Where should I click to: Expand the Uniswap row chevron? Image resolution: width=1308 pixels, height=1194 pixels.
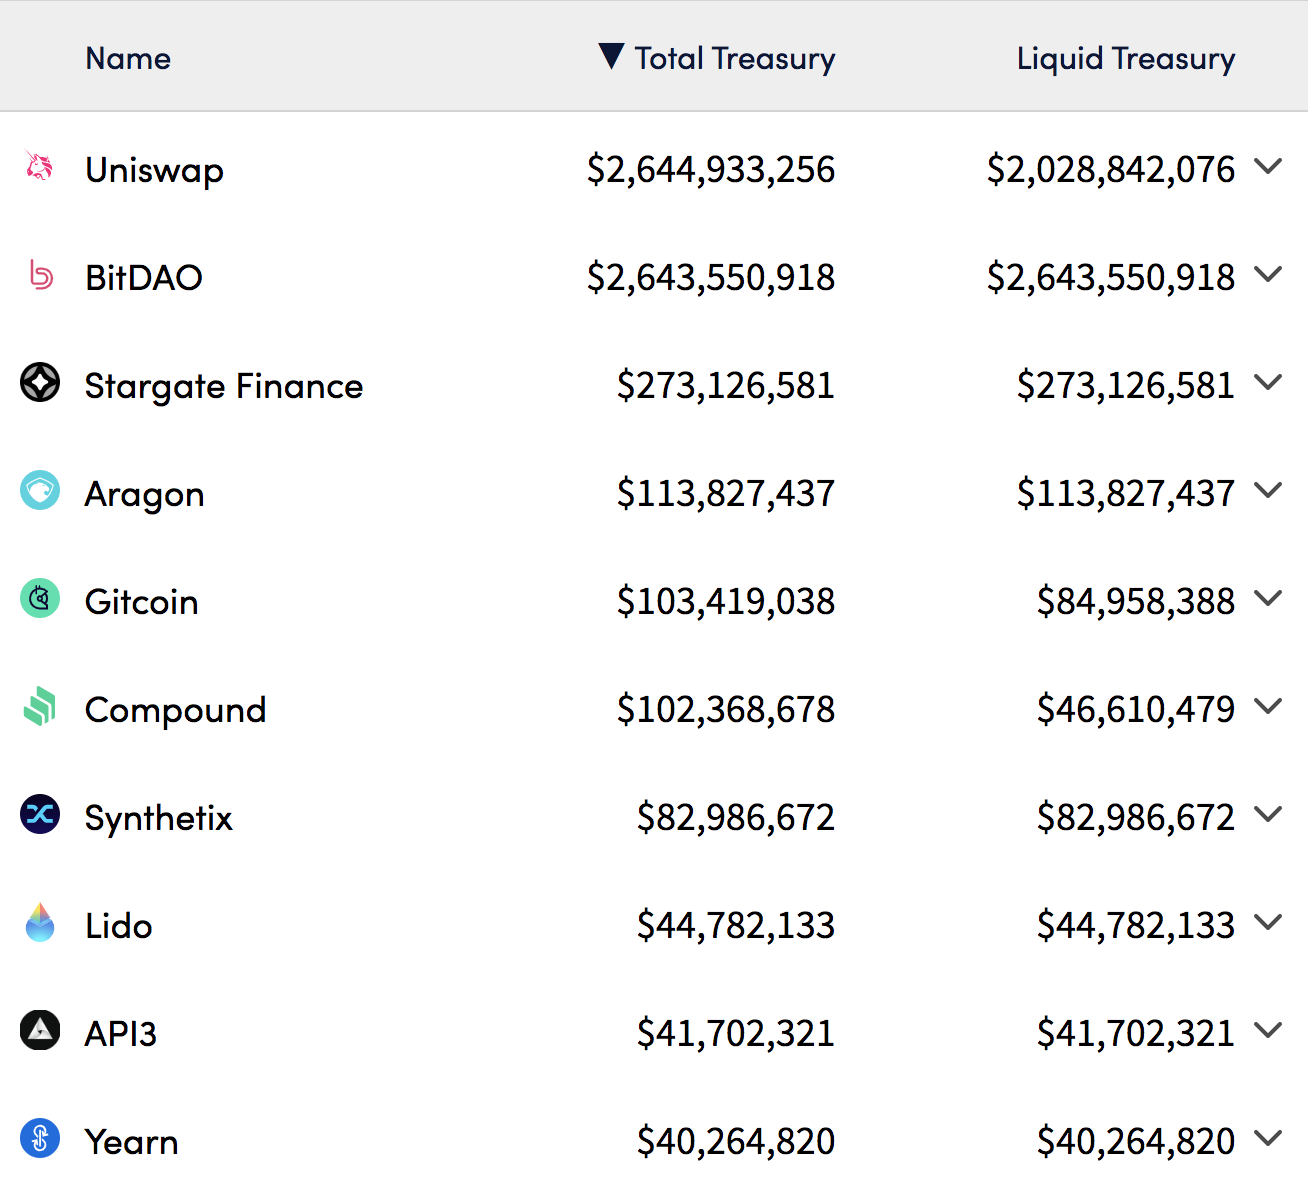[x=1268, y=167]
